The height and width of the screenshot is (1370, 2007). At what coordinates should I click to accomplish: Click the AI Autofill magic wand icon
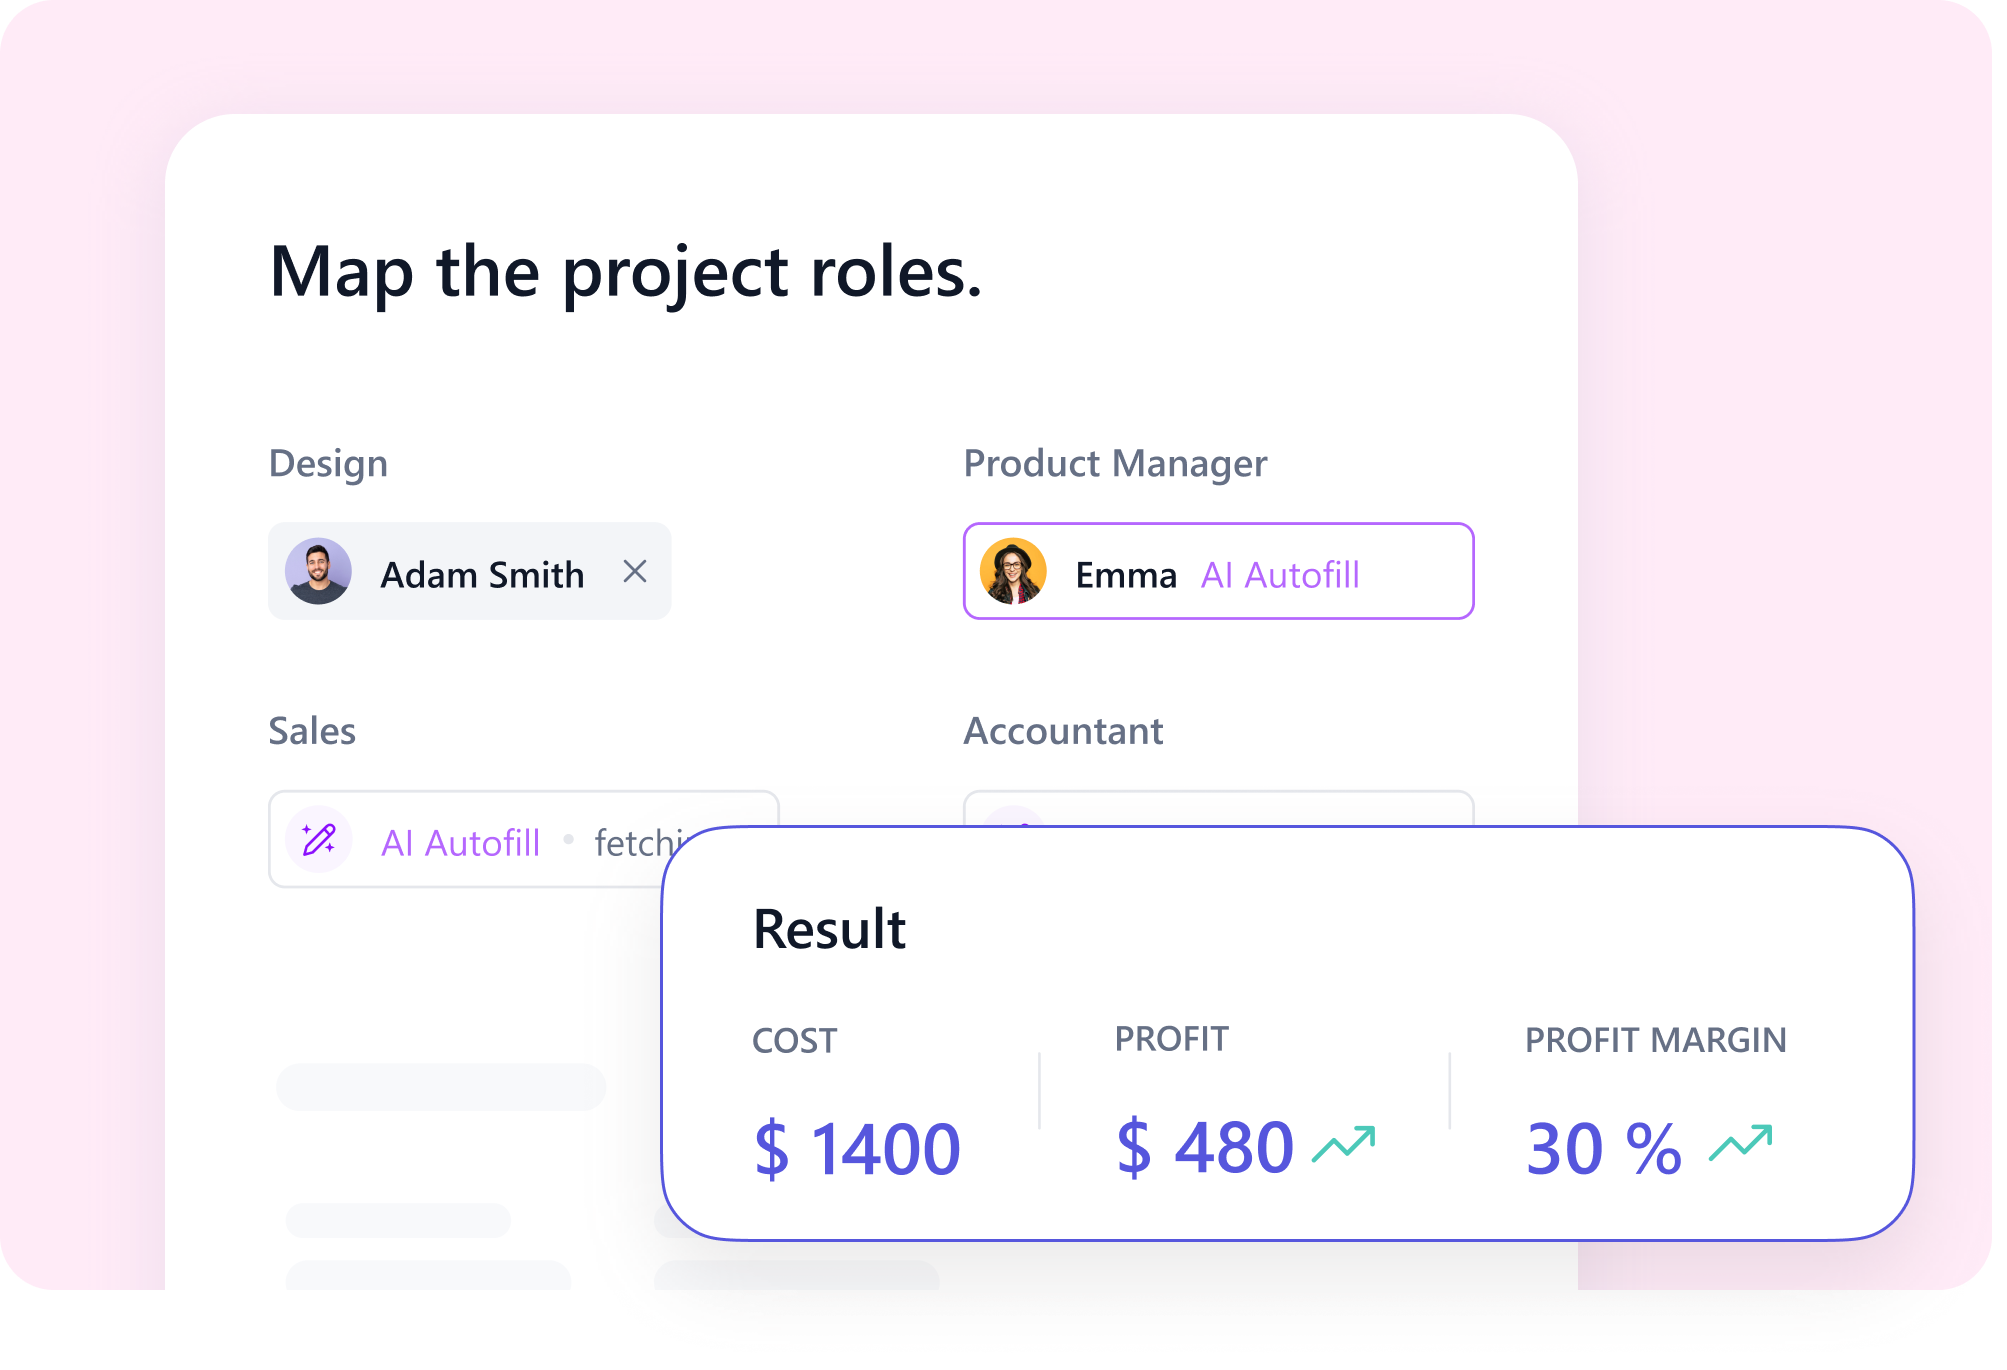click(x=319, y=840)
